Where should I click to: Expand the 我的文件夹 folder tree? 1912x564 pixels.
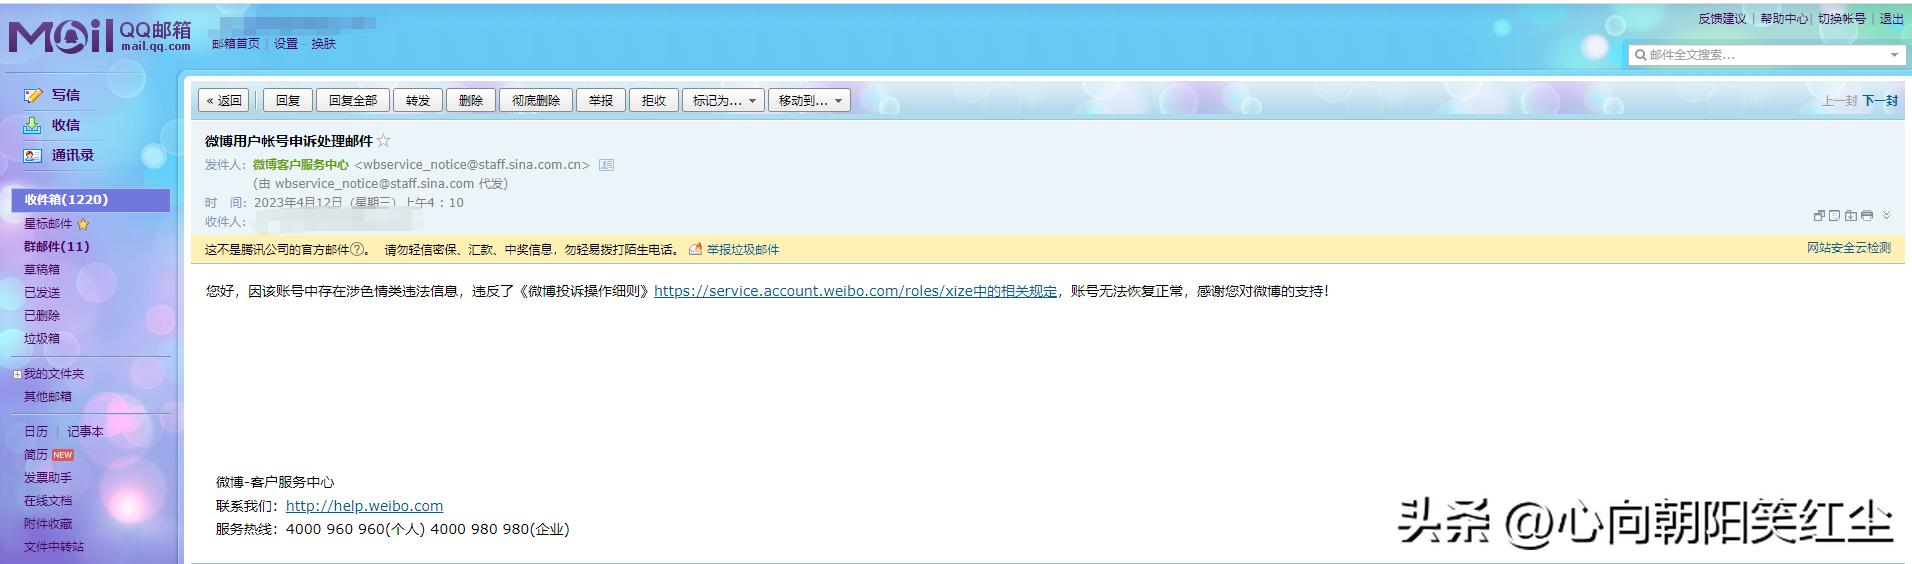tap(17, 374)
